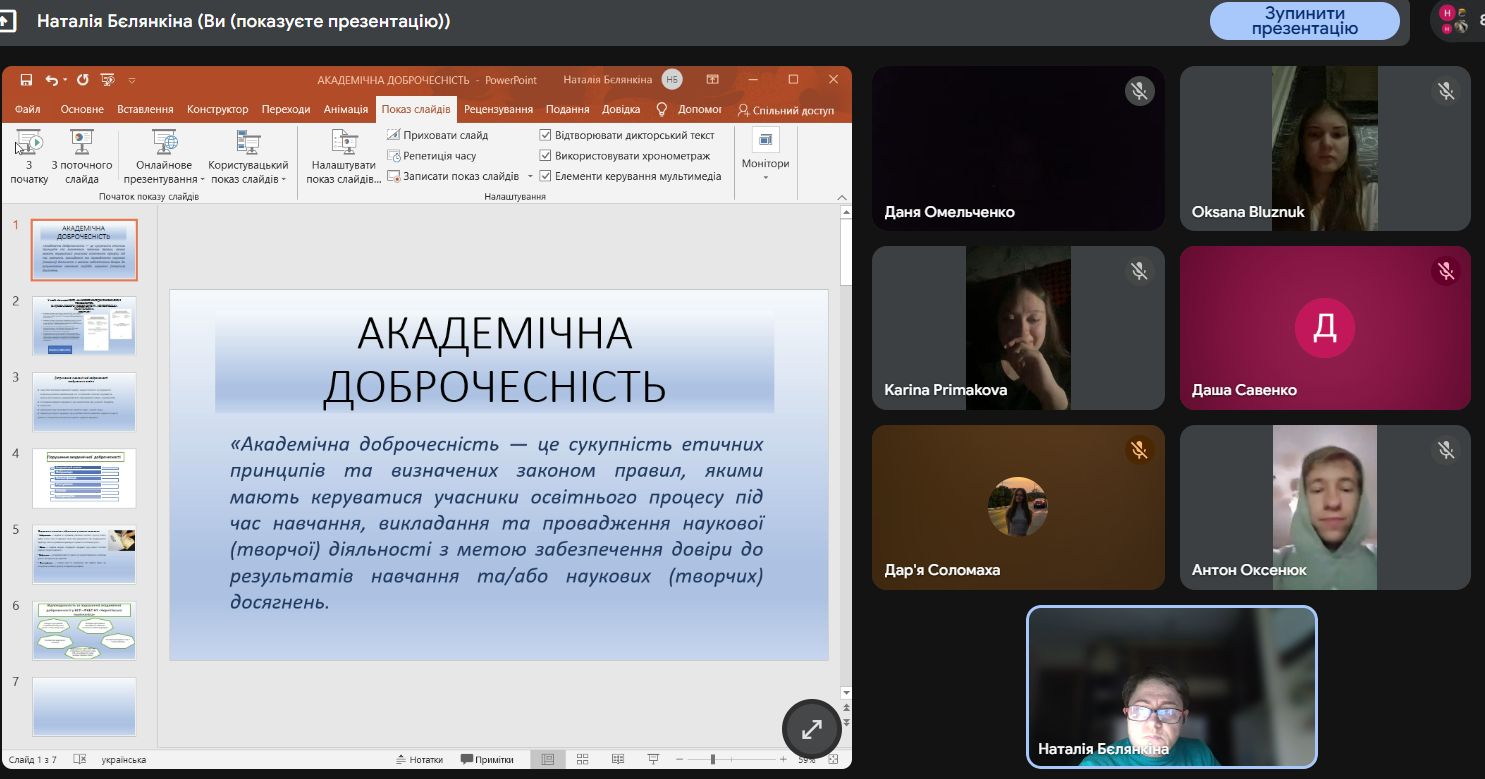Screen dimensions: 1485x779
Task: Click the Save icon in title bar
Action: click(x=26, y=80)
